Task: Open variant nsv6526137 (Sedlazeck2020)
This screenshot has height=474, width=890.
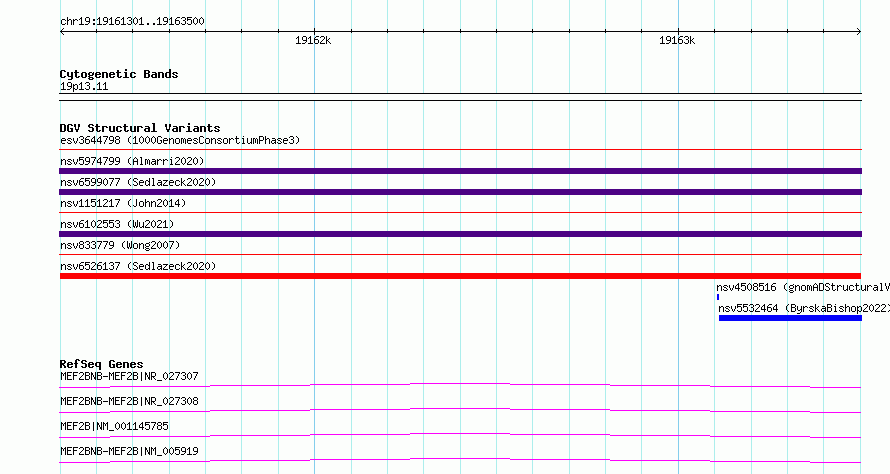Action: [x=138, y=266]
